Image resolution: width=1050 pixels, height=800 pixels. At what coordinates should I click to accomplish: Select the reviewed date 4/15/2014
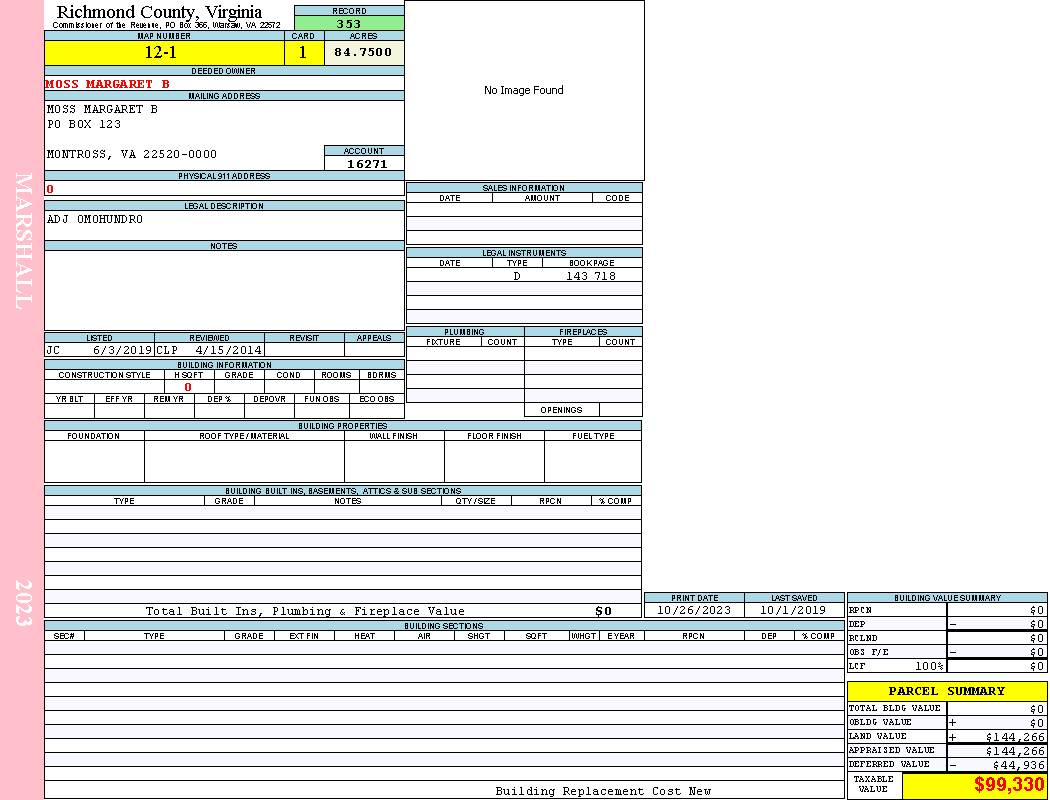228,351
